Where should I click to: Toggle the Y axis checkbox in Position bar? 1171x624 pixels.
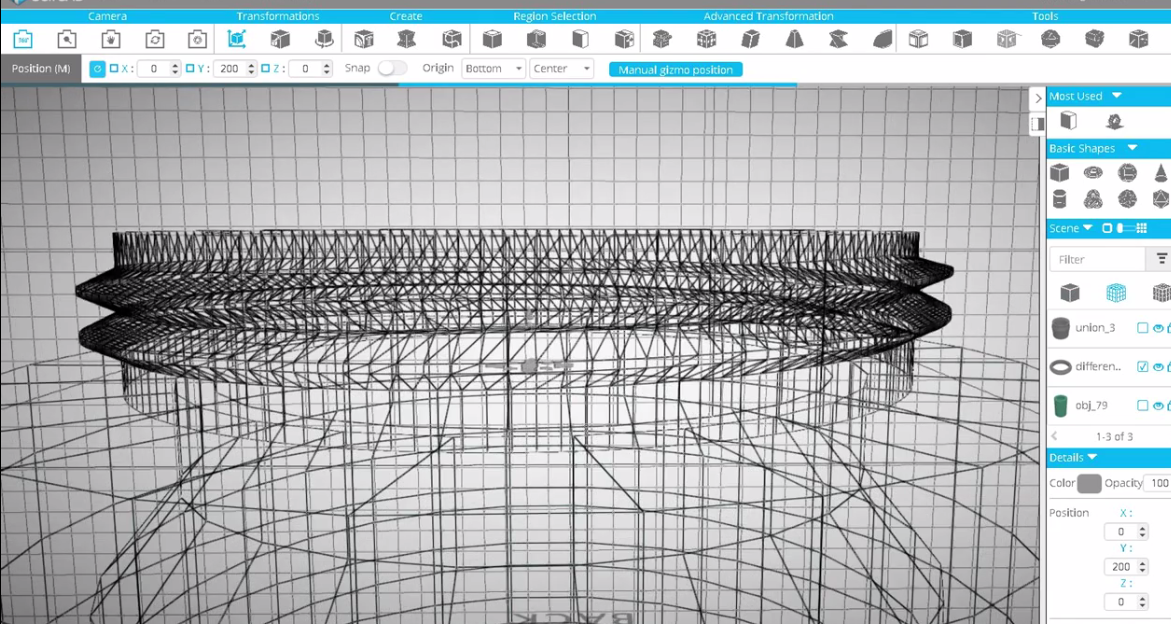click(190, 68)
